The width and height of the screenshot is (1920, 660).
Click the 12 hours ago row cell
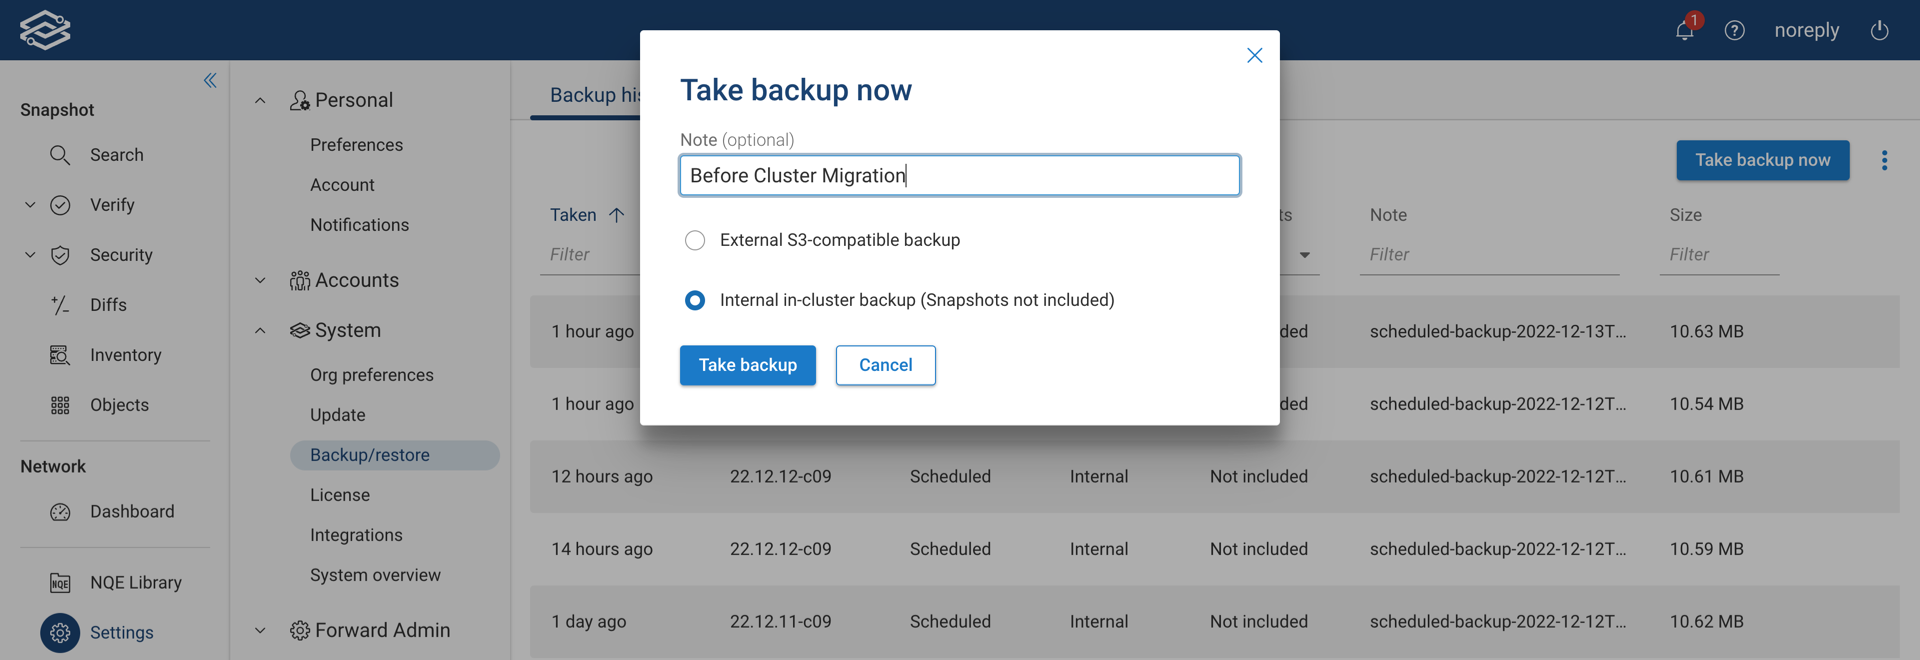click(x=602, y=477)
